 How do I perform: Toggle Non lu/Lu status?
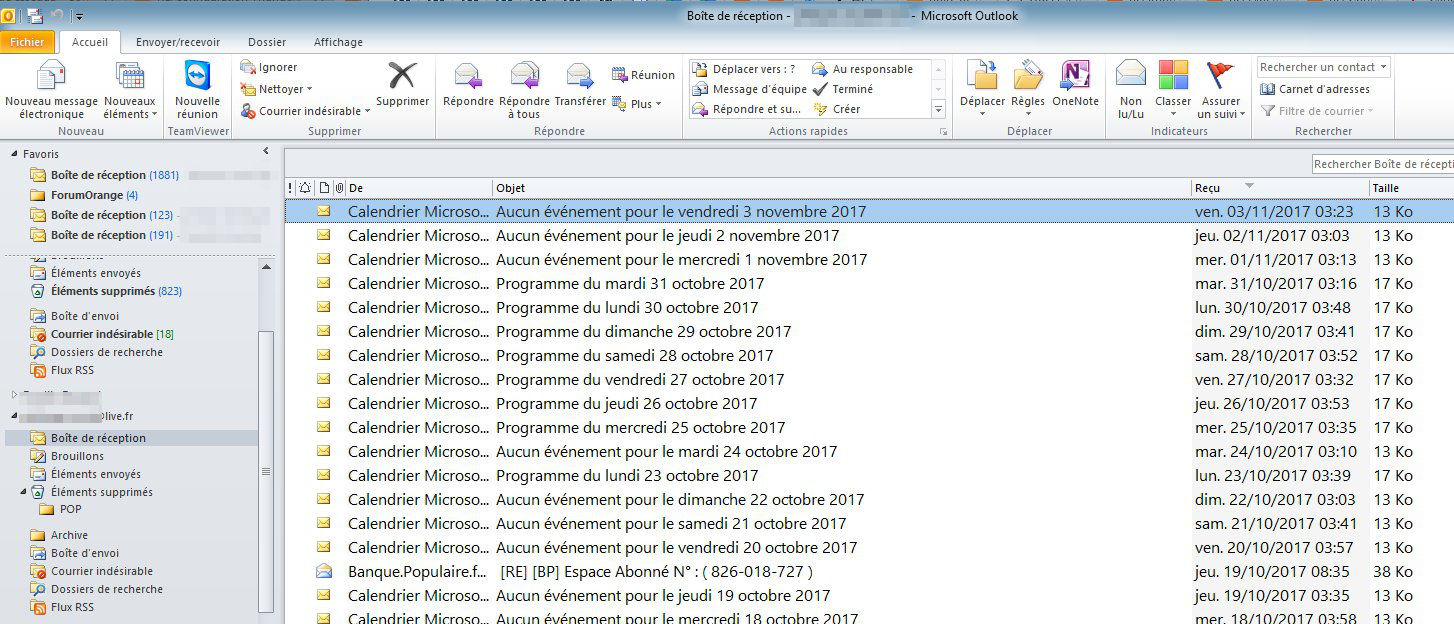click(x=1131, y=91)
